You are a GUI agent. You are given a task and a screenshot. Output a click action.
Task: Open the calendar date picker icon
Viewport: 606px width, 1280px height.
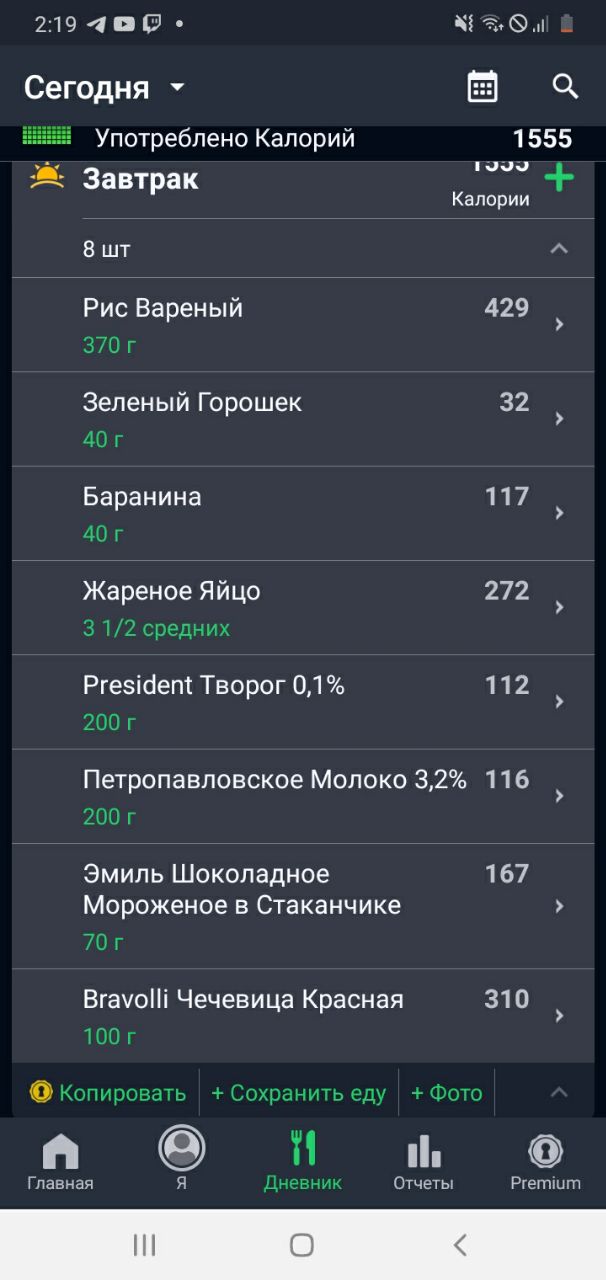click(x=482, y=87)
